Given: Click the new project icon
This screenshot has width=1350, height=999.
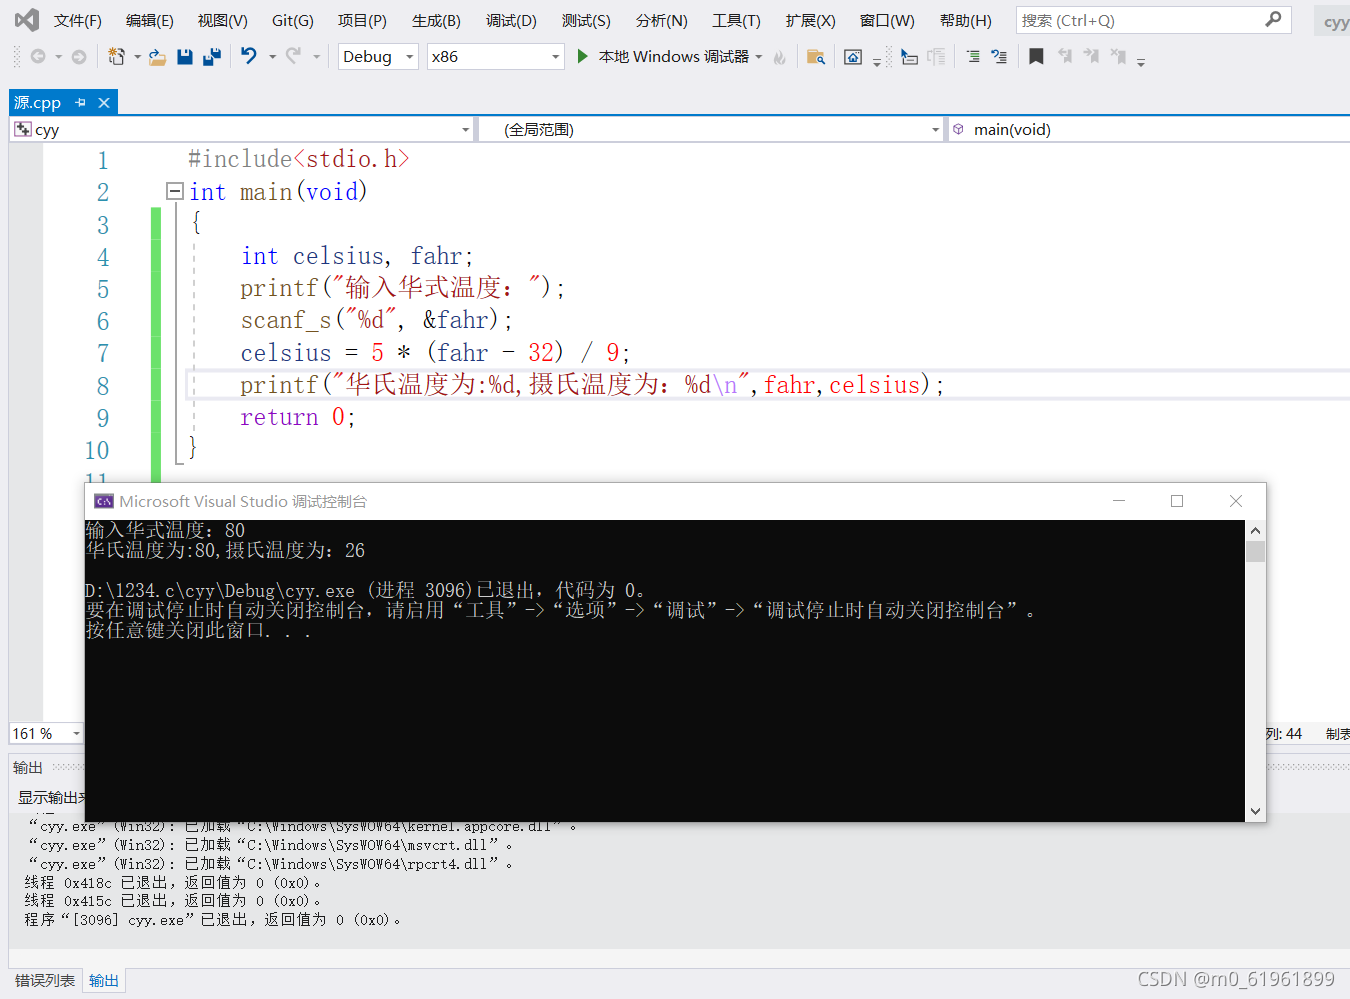Looking at the screenshot, I should [x=117, y=57].
